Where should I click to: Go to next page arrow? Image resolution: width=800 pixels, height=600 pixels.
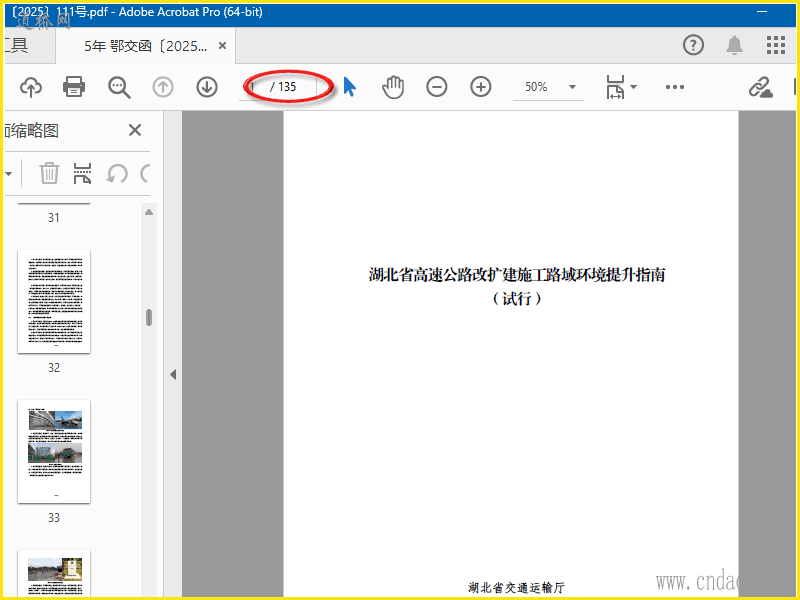tap(207, 87)
